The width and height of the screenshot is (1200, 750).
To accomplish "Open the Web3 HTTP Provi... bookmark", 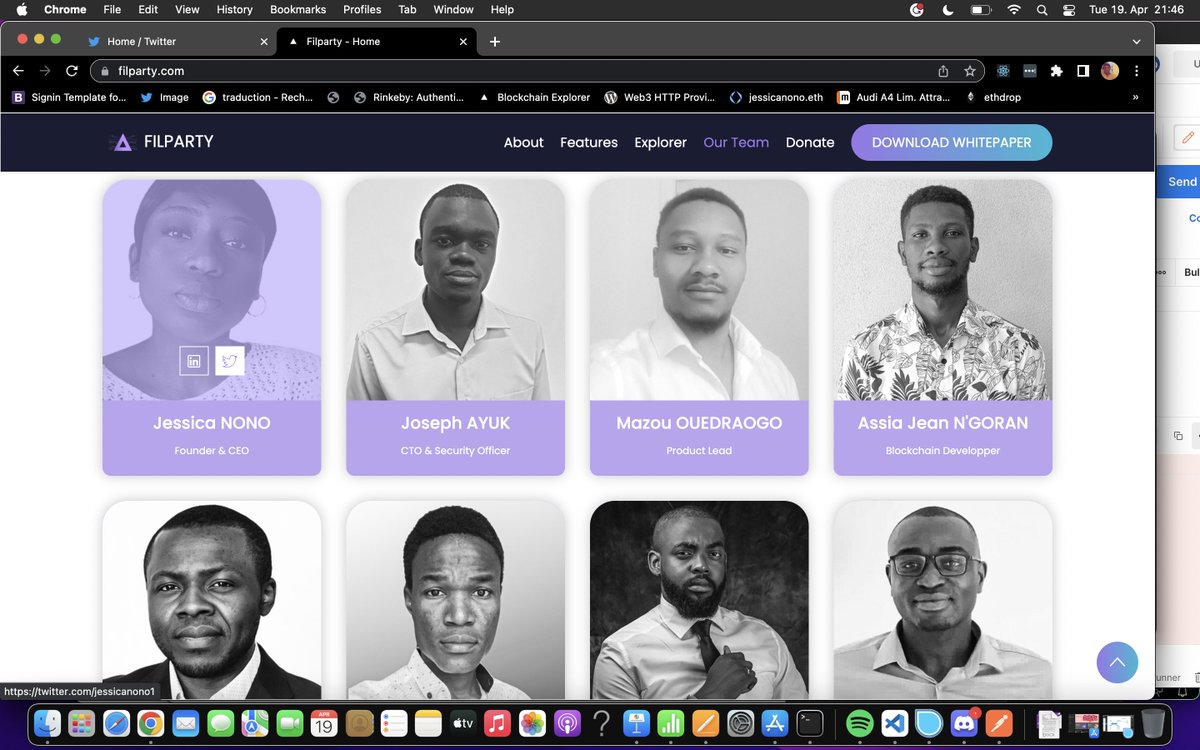I will point(660,97).
